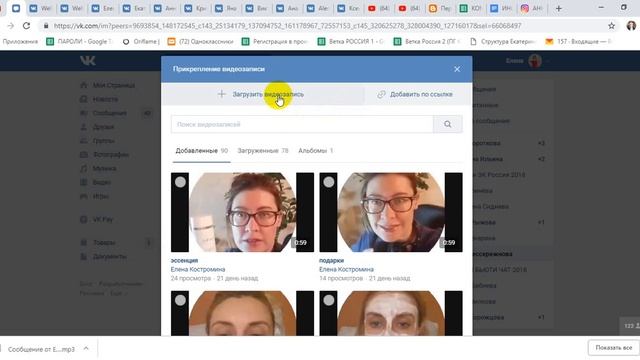Tick the selection circle on the white face mask video
Image resolution: width=640 pixels, height=360 pixels.
click(329, 300)
